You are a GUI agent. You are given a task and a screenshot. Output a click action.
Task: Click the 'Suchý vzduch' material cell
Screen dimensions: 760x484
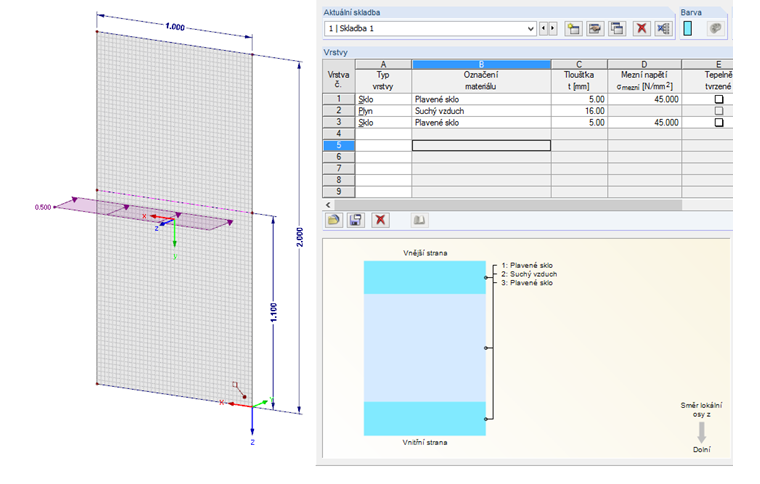pyautogui.click(x=481, y=111)
